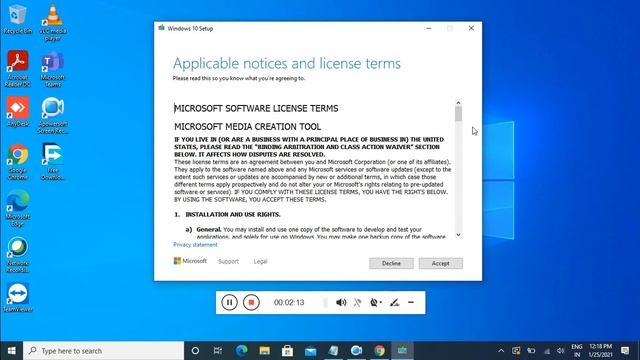
Task: Open Network Recording desktop shortcut
Action: point(18,255)
